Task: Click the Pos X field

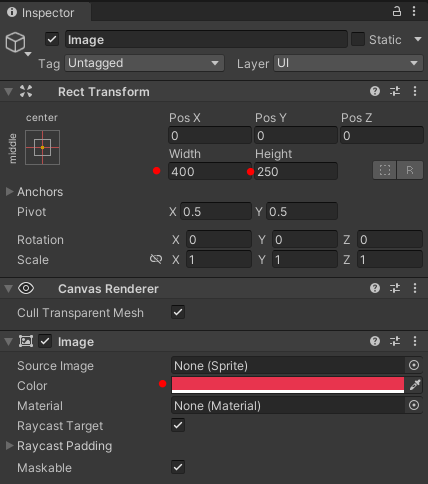Action: pos(210,135)
